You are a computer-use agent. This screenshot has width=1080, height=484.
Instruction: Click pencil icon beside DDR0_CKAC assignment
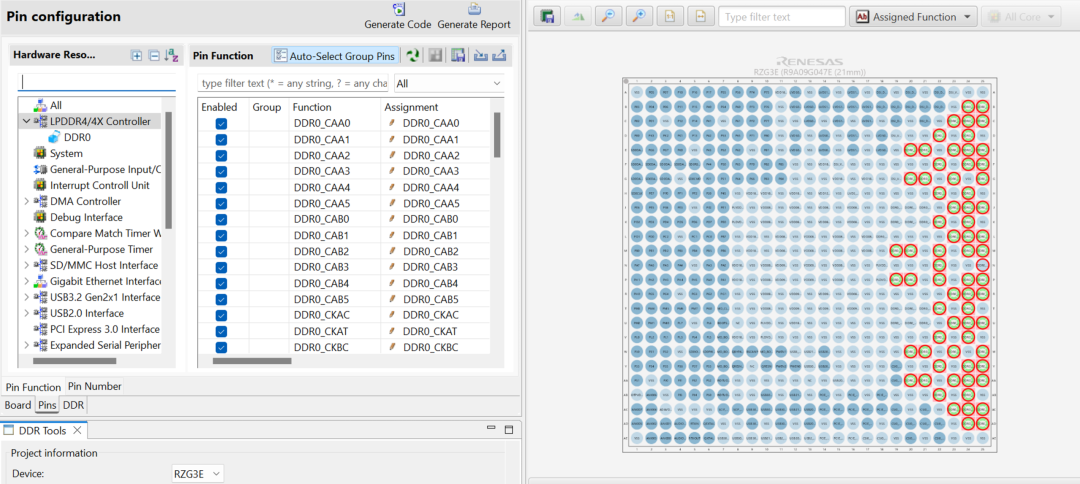point(393,315)
